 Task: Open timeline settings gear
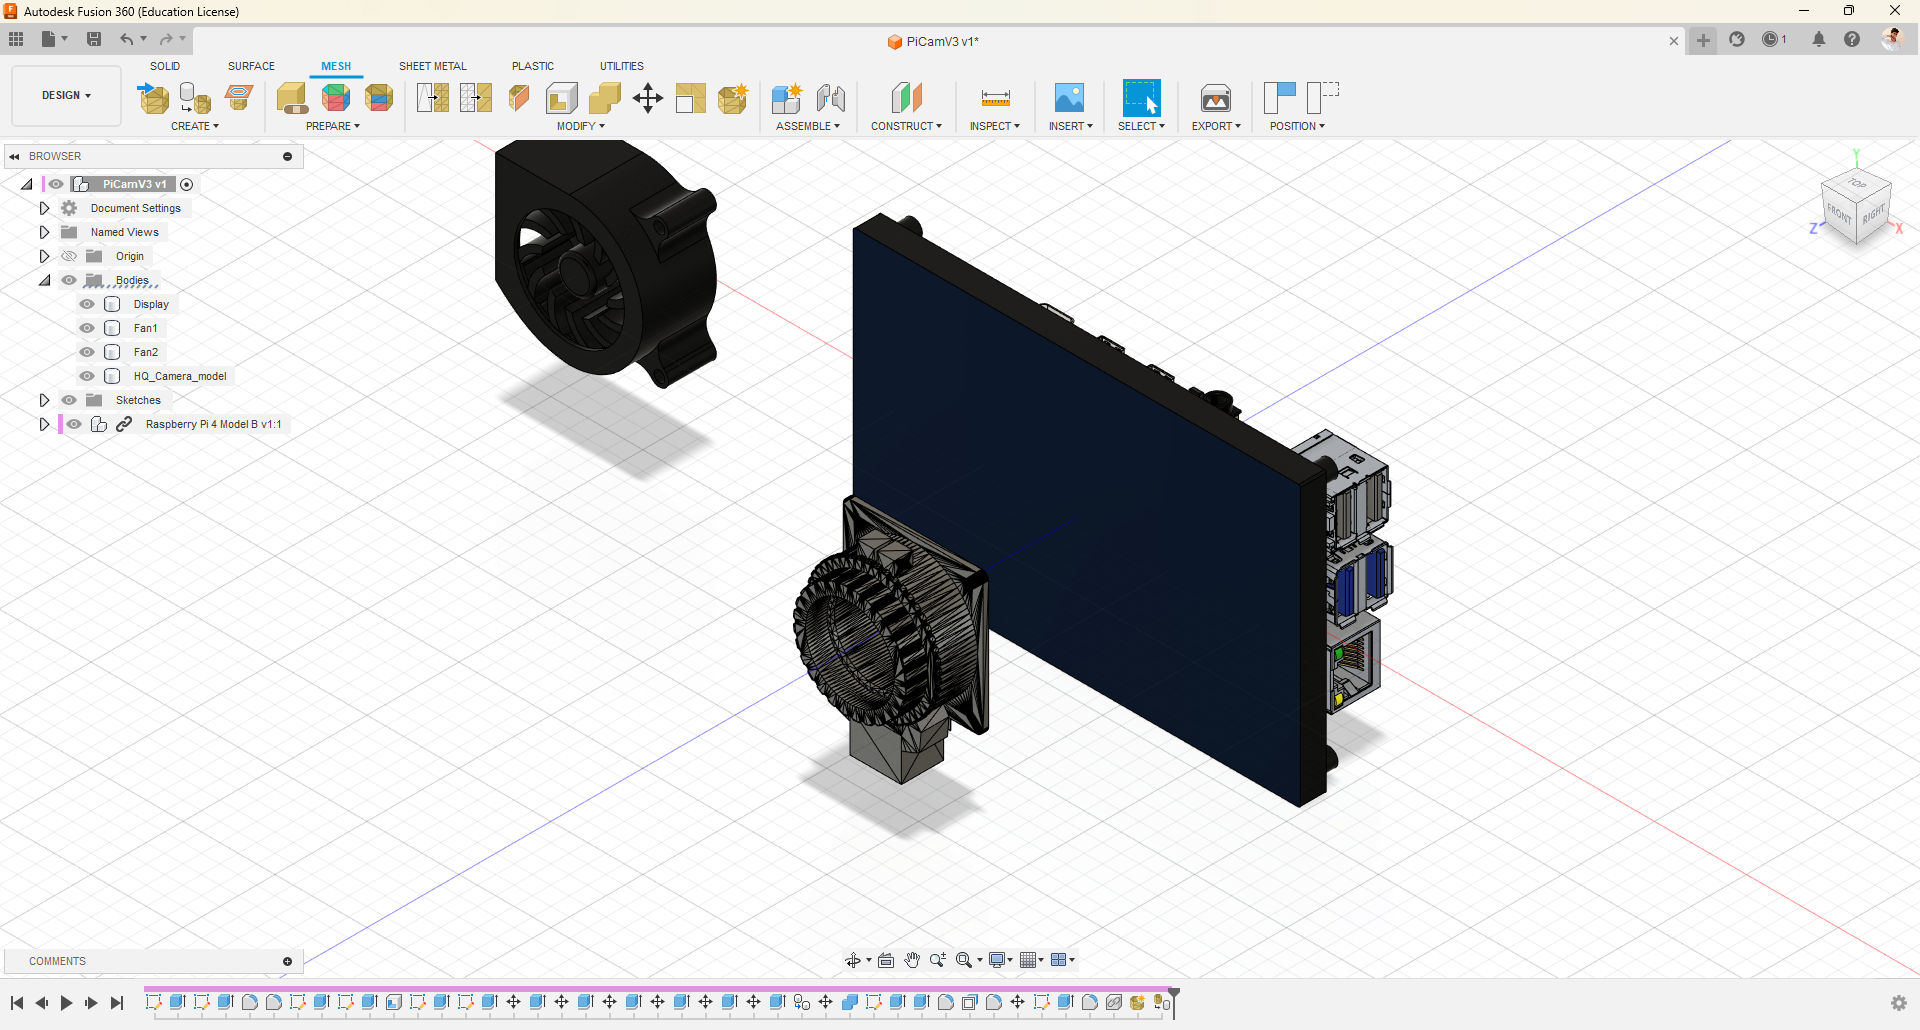1899,1003
